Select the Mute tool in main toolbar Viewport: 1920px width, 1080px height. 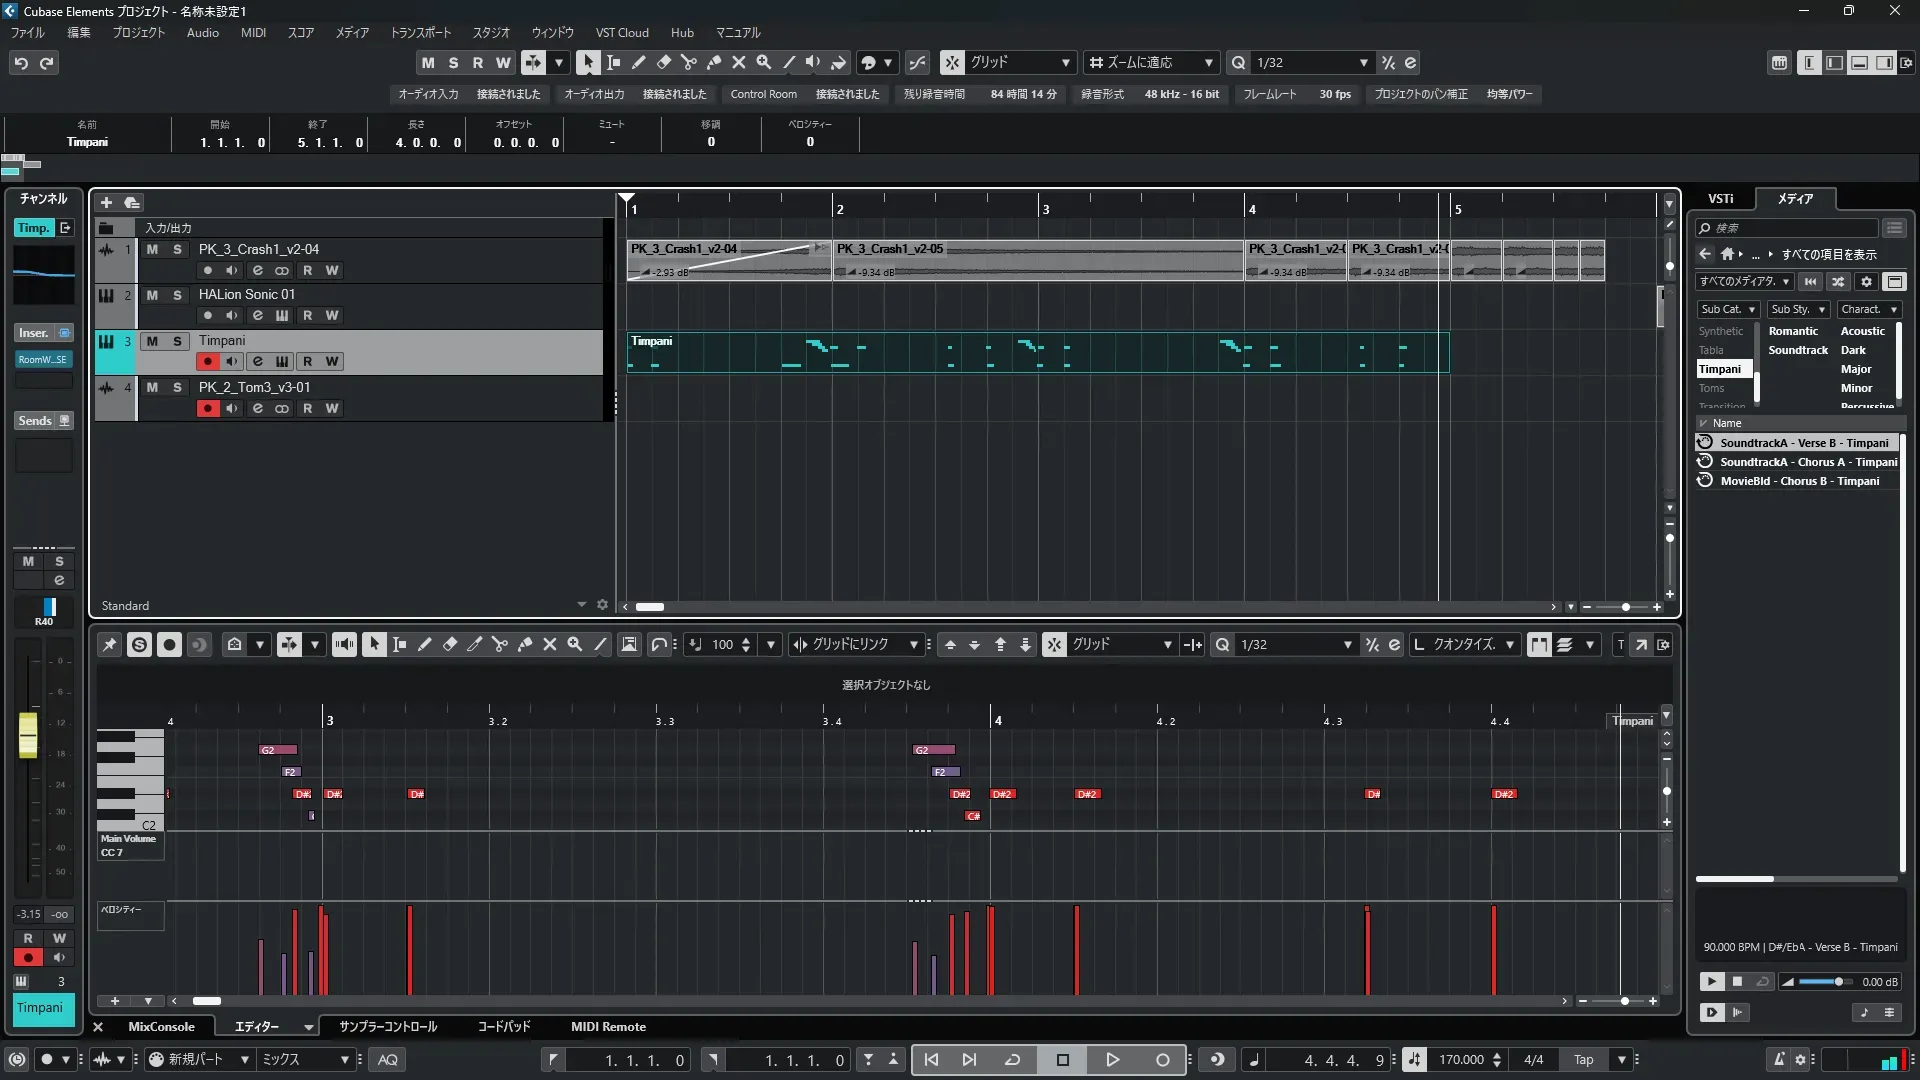(739, 62)
